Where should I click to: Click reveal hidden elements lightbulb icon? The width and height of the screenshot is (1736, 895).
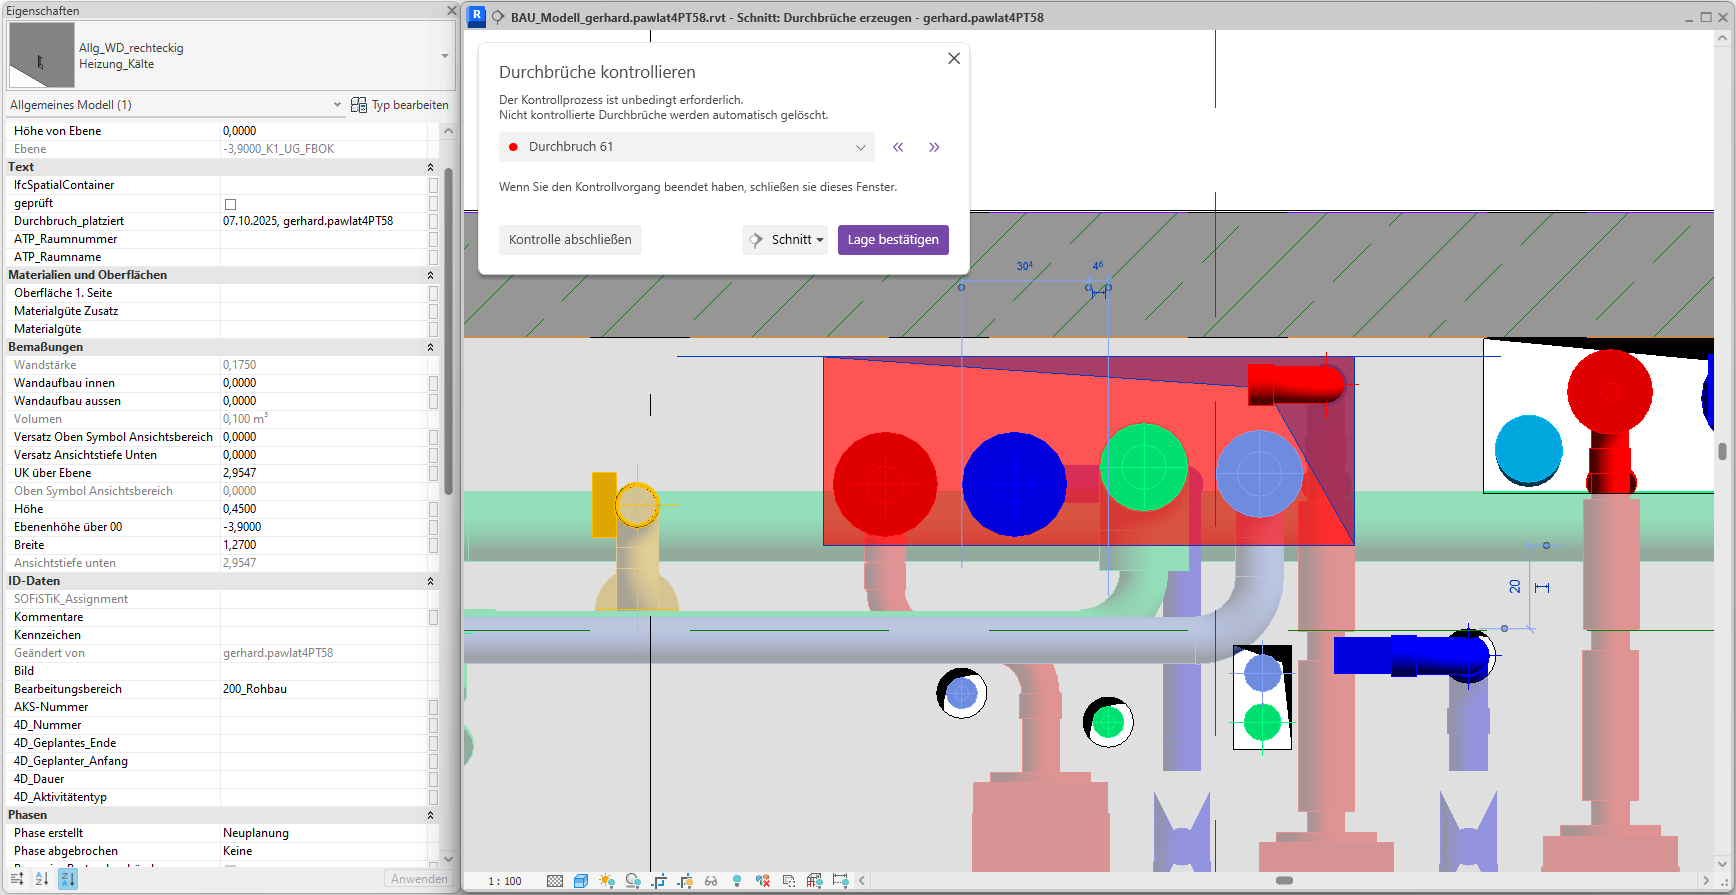point(737,881)
